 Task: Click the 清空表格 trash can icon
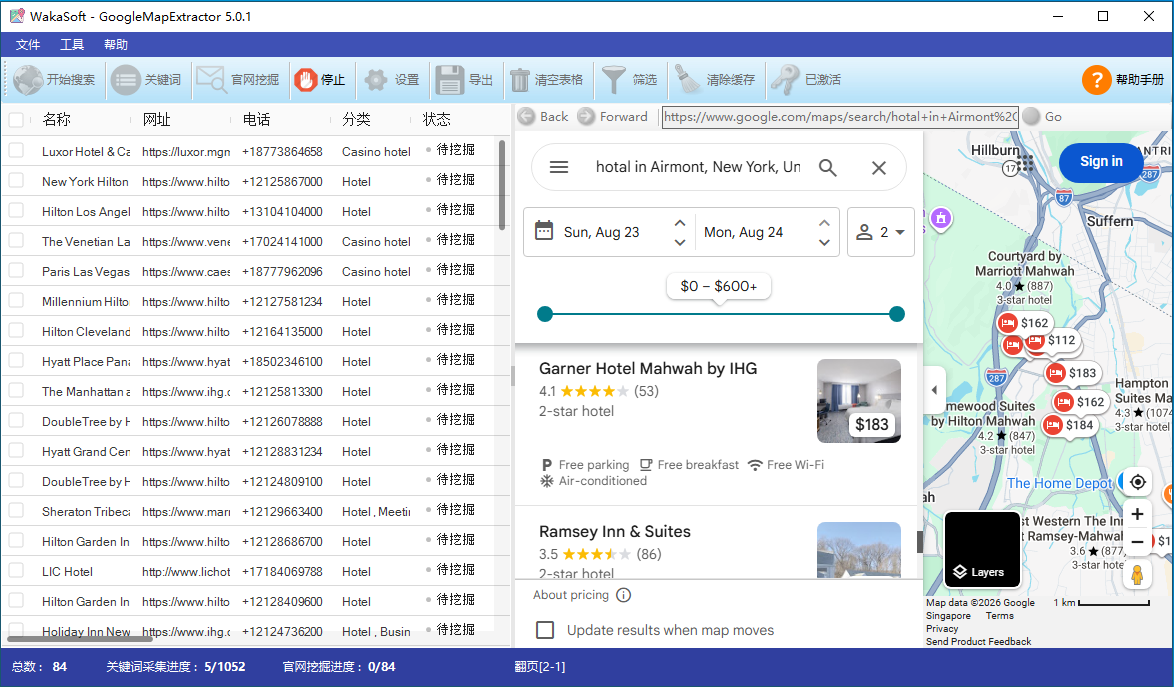[520, 79]
